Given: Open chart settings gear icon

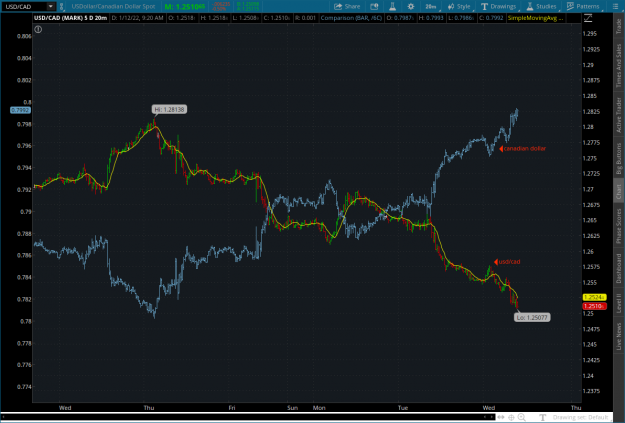Looking at the screenshot, I should coord(411,6).
